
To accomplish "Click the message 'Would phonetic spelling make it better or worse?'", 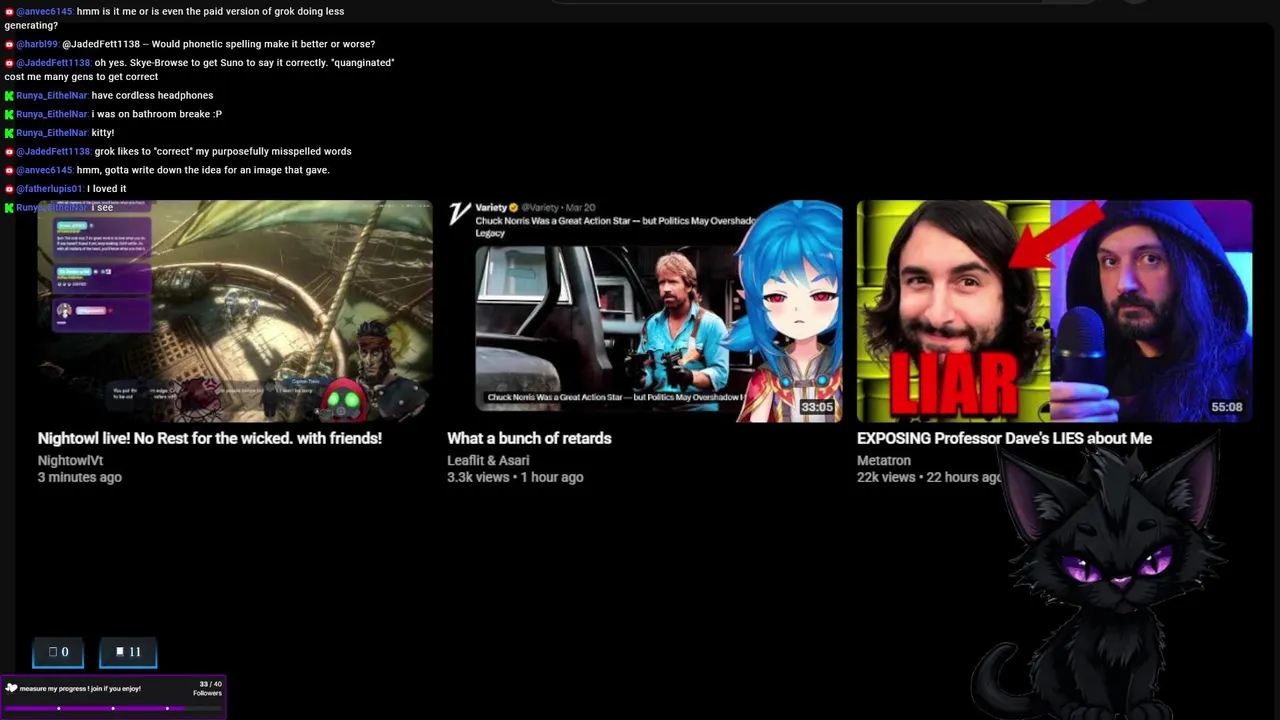I will pos(263,44).
